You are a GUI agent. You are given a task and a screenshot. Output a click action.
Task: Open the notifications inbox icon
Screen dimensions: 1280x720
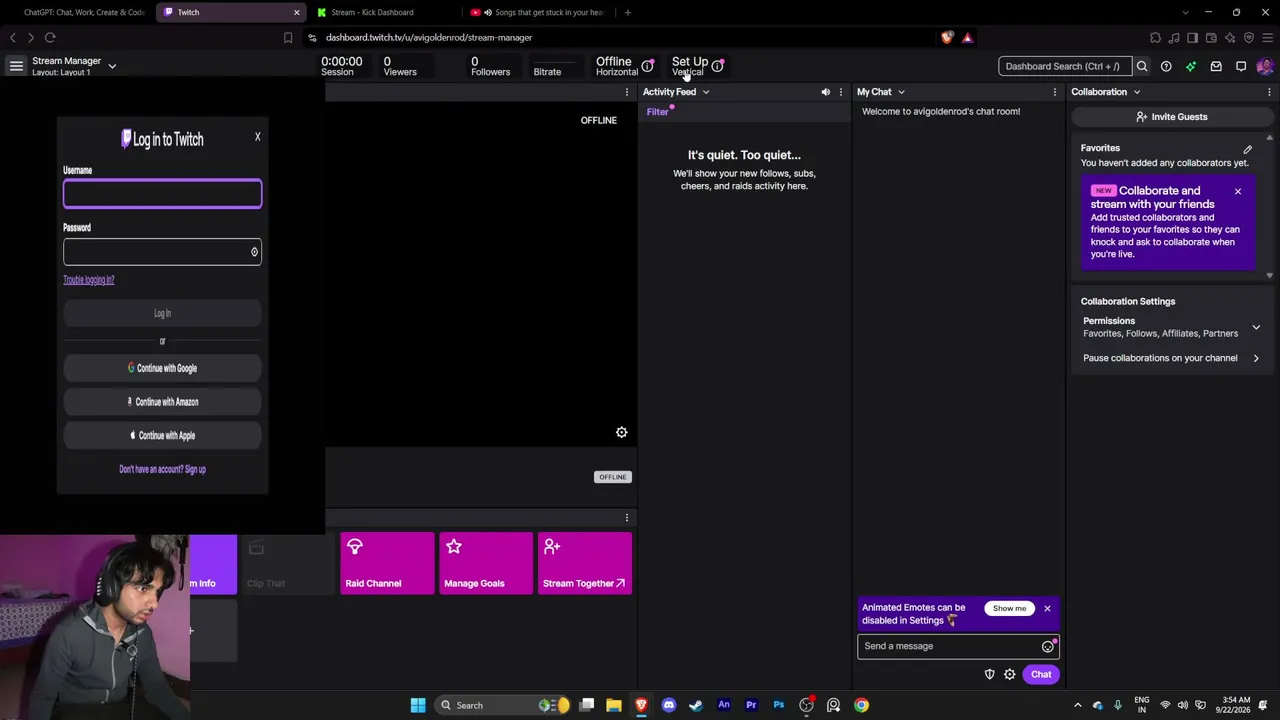pos(1216,66)
